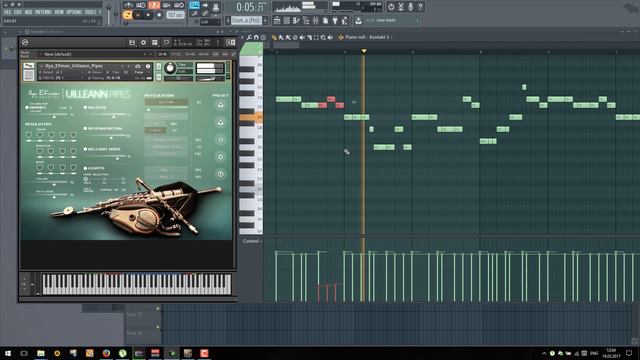Open the ADD menu
Viewport: 640px width, 360px height.
pyautogui.click(x=28, y=12)
